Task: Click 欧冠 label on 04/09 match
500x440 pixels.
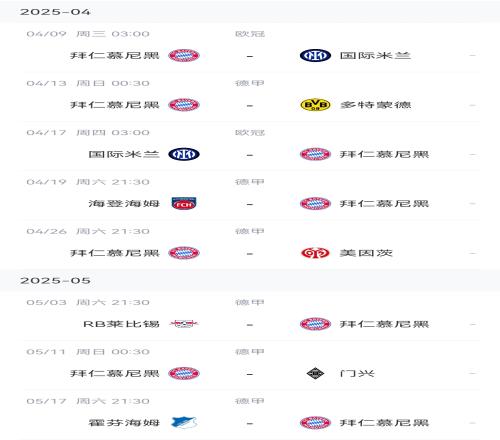Action: [250, 34]
